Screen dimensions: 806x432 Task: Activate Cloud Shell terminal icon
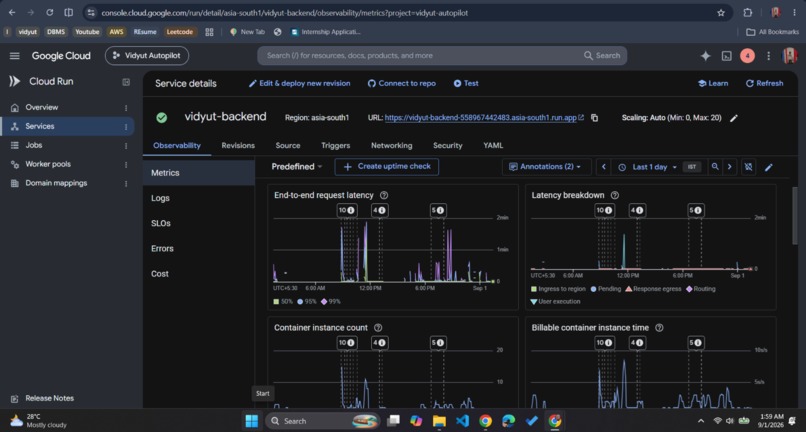point(726,56)
